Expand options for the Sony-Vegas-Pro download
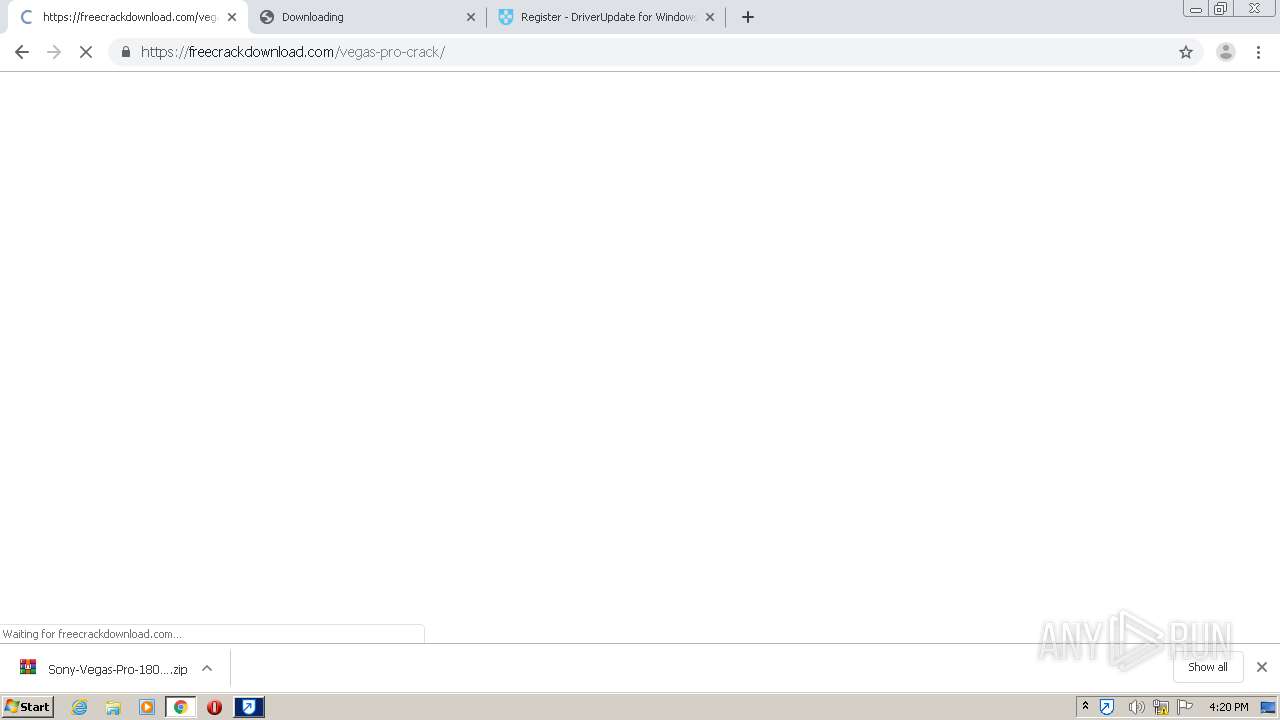 coord(207,668)
